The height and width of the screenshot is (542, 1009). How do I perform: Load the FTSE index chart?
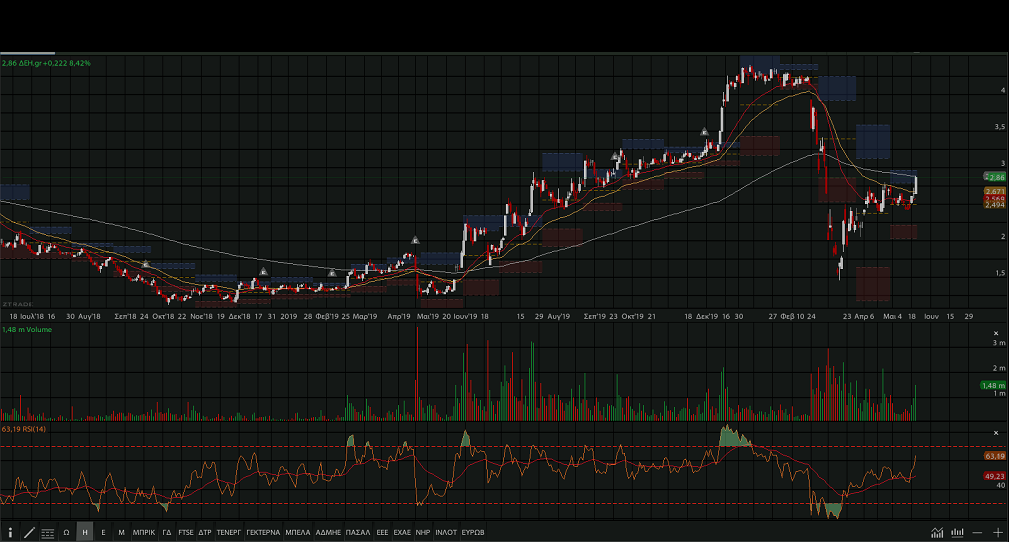(186, 532)
